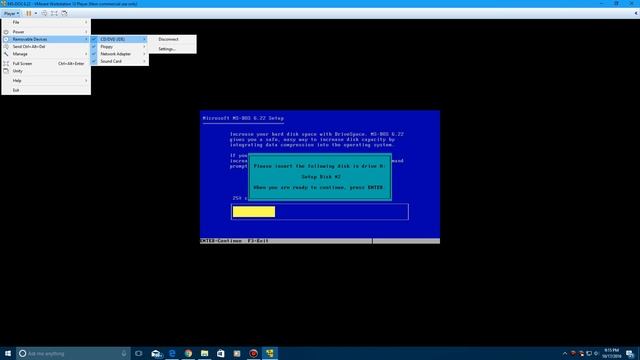Image resolution: width=640 pixels, height=360 pixels.
Task: Expand the CD/DVD (IDE) submenu arrow
Action: [144, 39]
